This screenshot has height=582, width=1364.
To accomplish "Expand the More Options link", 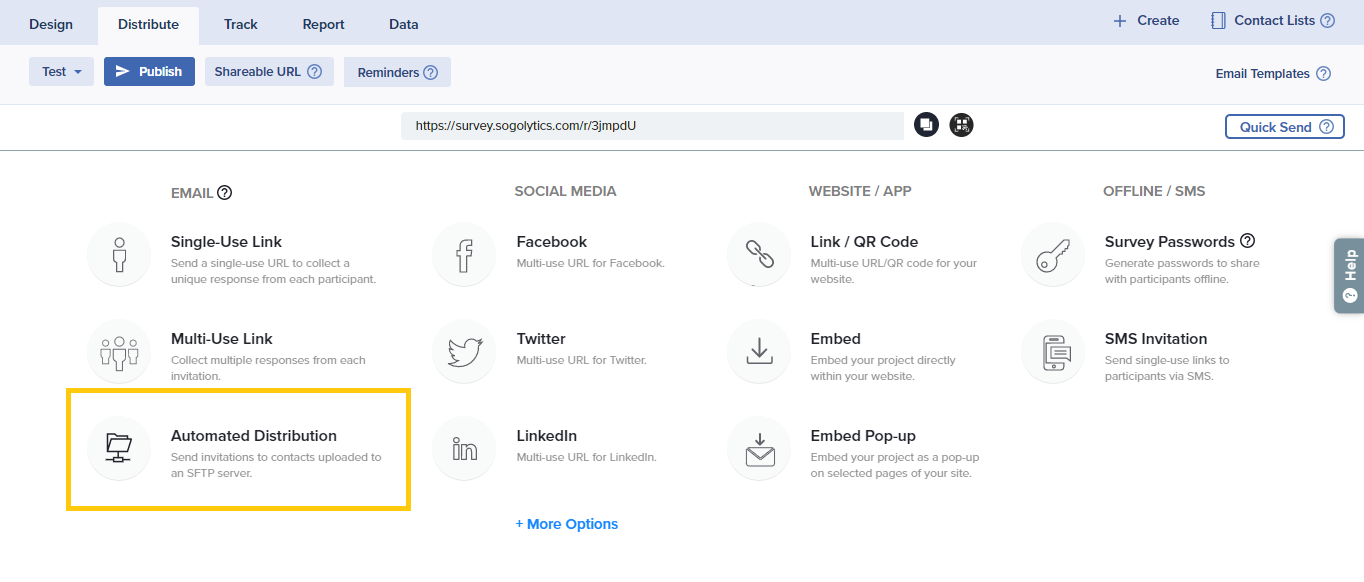I will pos(567,524).
